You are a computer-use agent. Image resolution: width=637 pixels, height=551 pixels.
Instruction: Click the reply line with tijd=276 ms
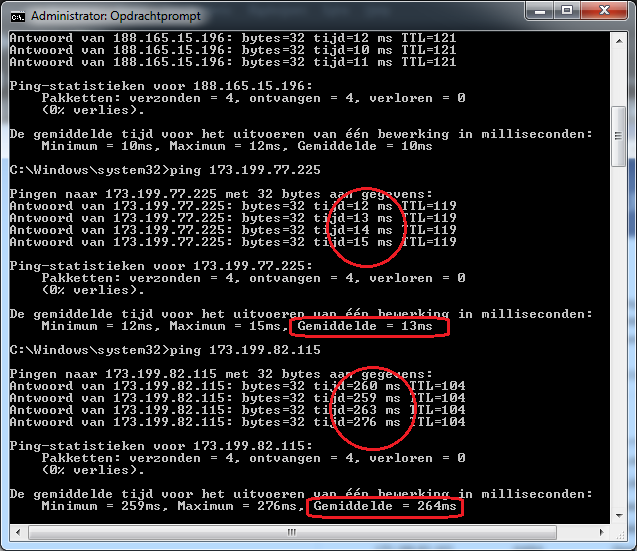(237, 422)
